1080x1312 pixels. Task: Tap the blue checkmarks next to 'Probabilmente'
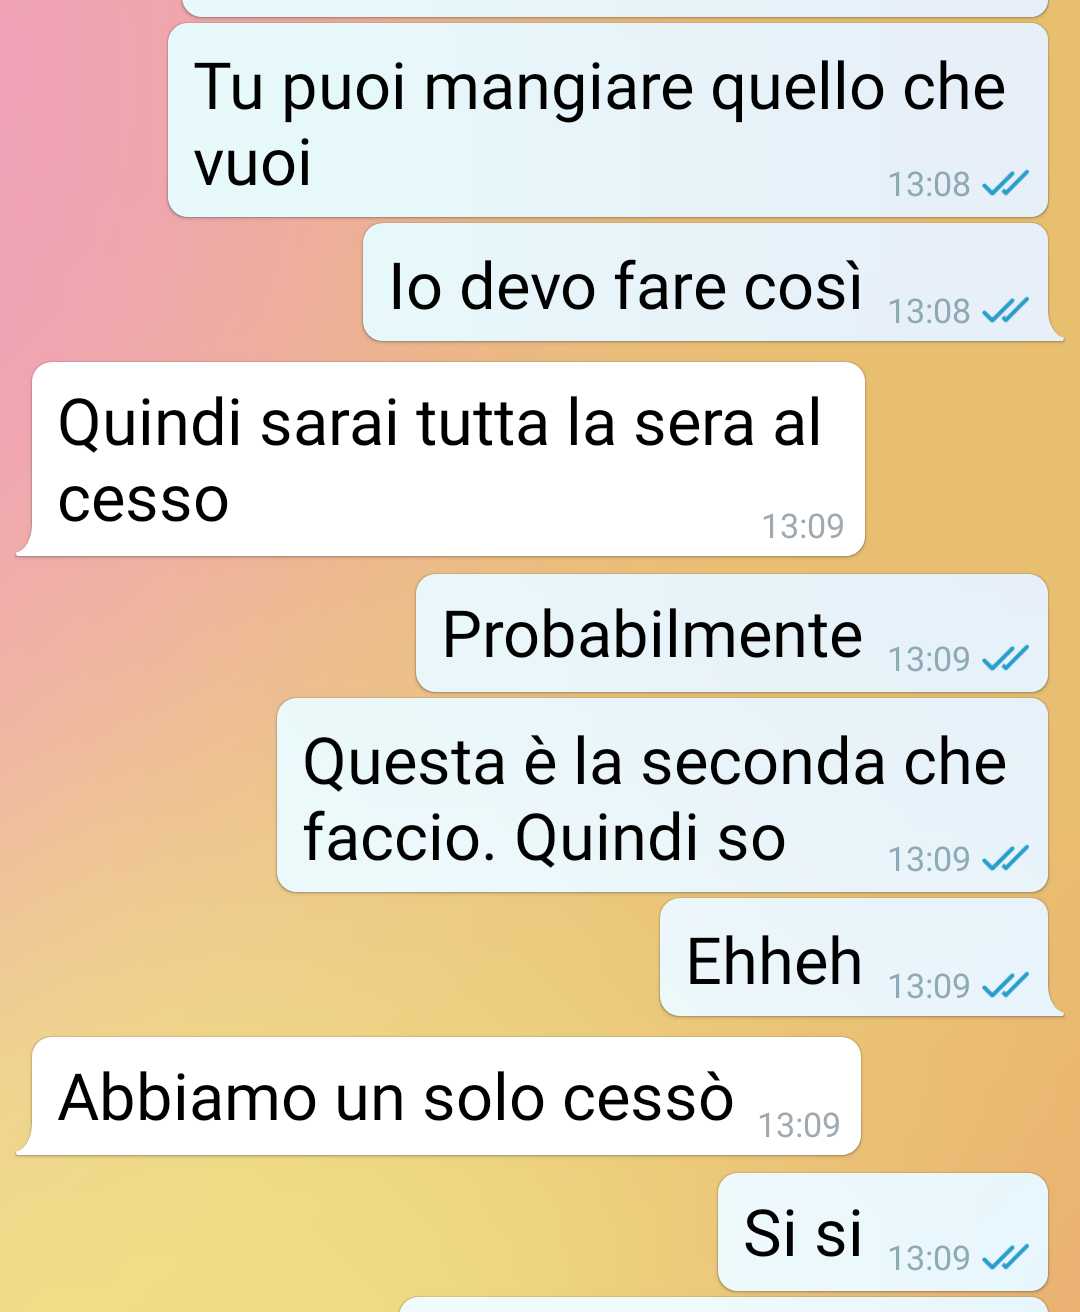click(1005, 658)
